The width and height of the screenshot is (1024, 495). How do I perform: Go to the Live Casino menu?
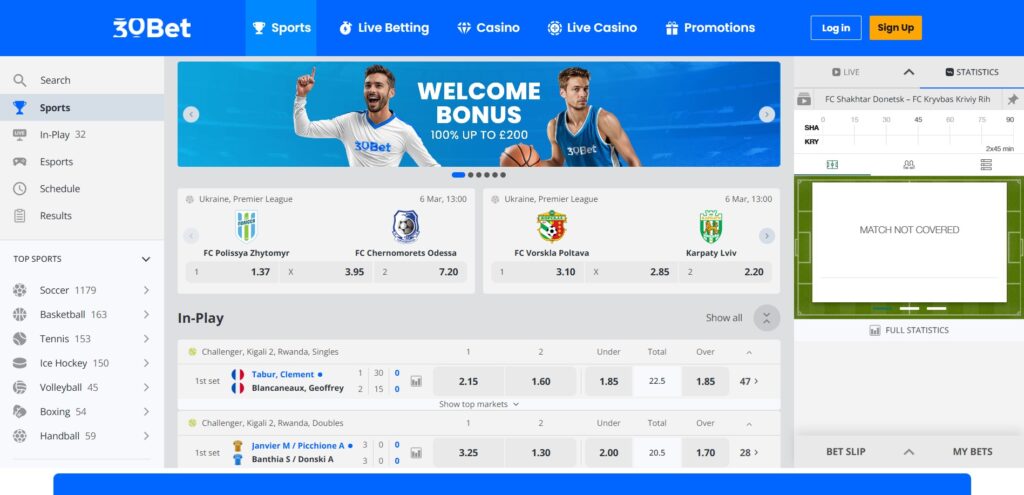[592, 28]
